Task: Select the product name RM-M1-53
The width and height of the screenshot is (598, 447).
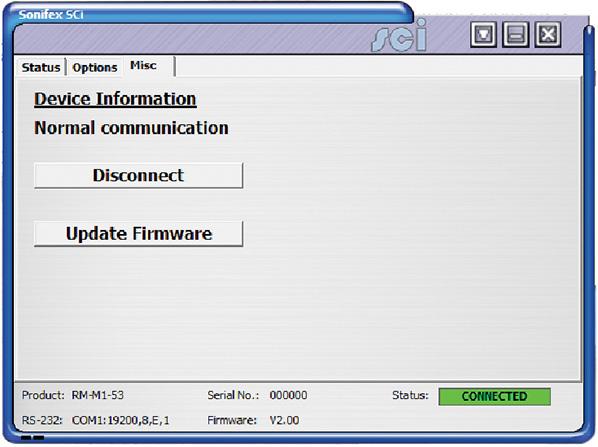Action: 98,395
